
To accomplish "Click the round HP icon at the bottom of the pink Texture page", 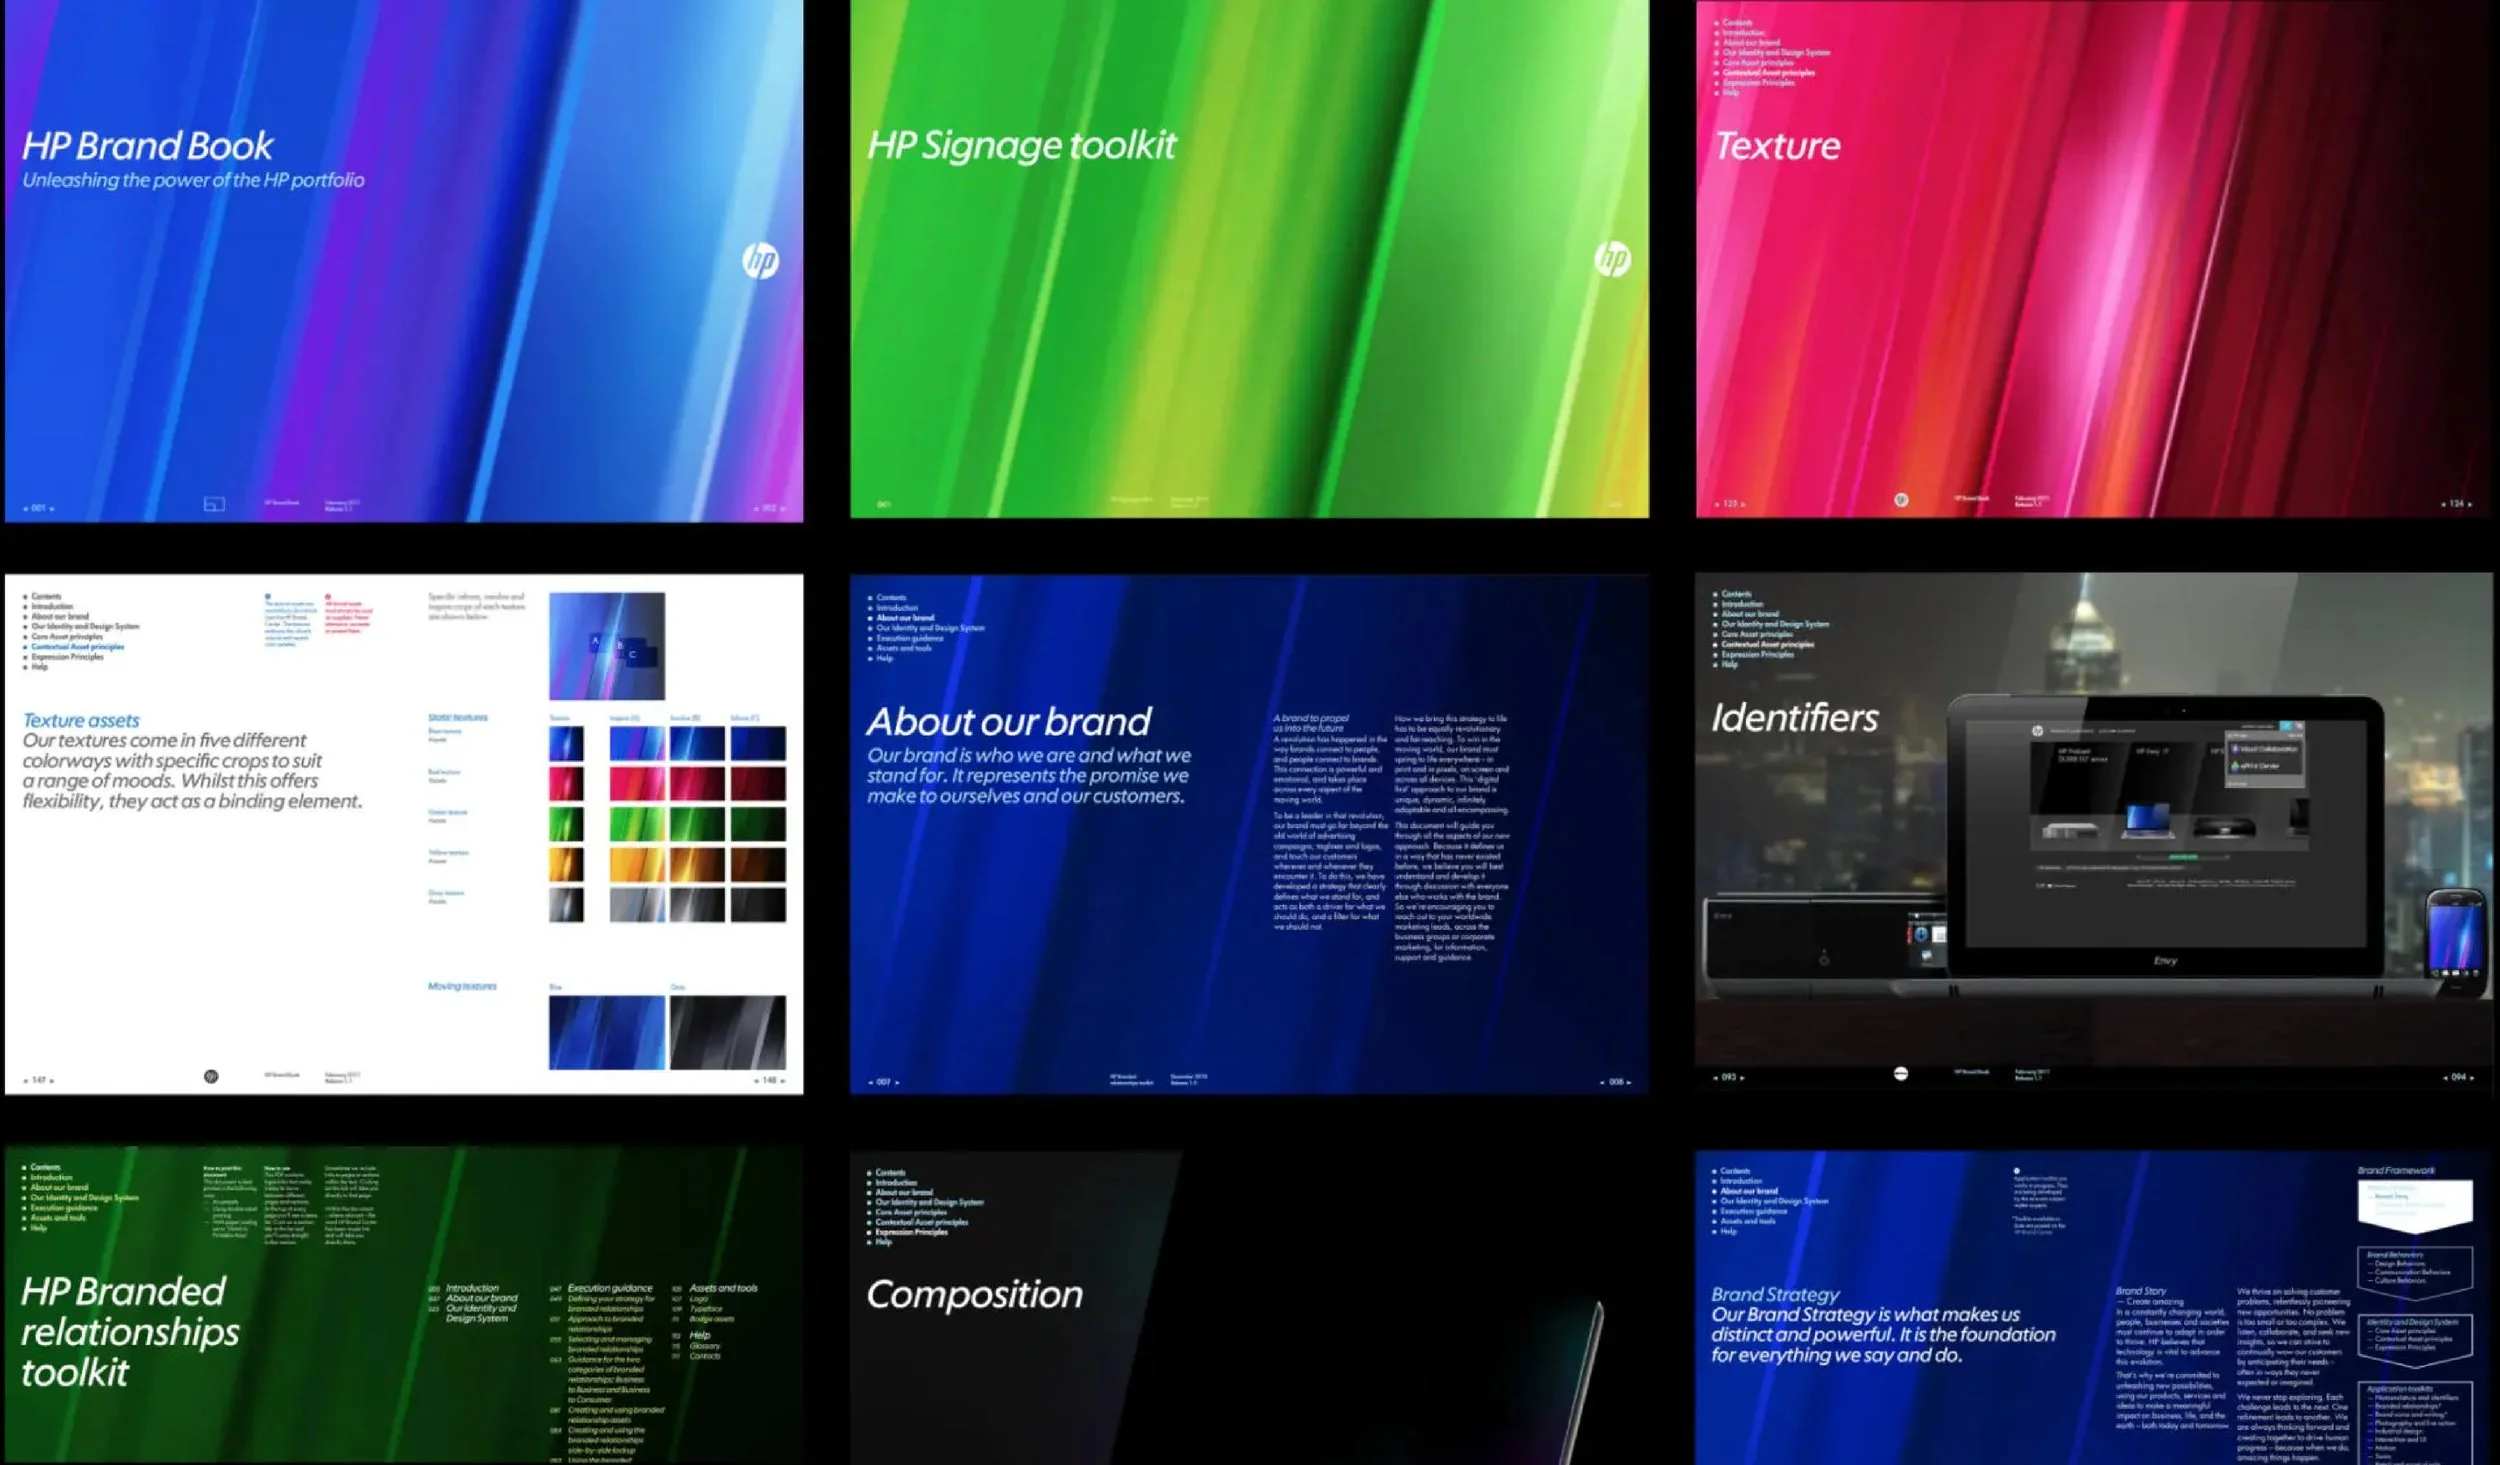I will coord(1901,500).
